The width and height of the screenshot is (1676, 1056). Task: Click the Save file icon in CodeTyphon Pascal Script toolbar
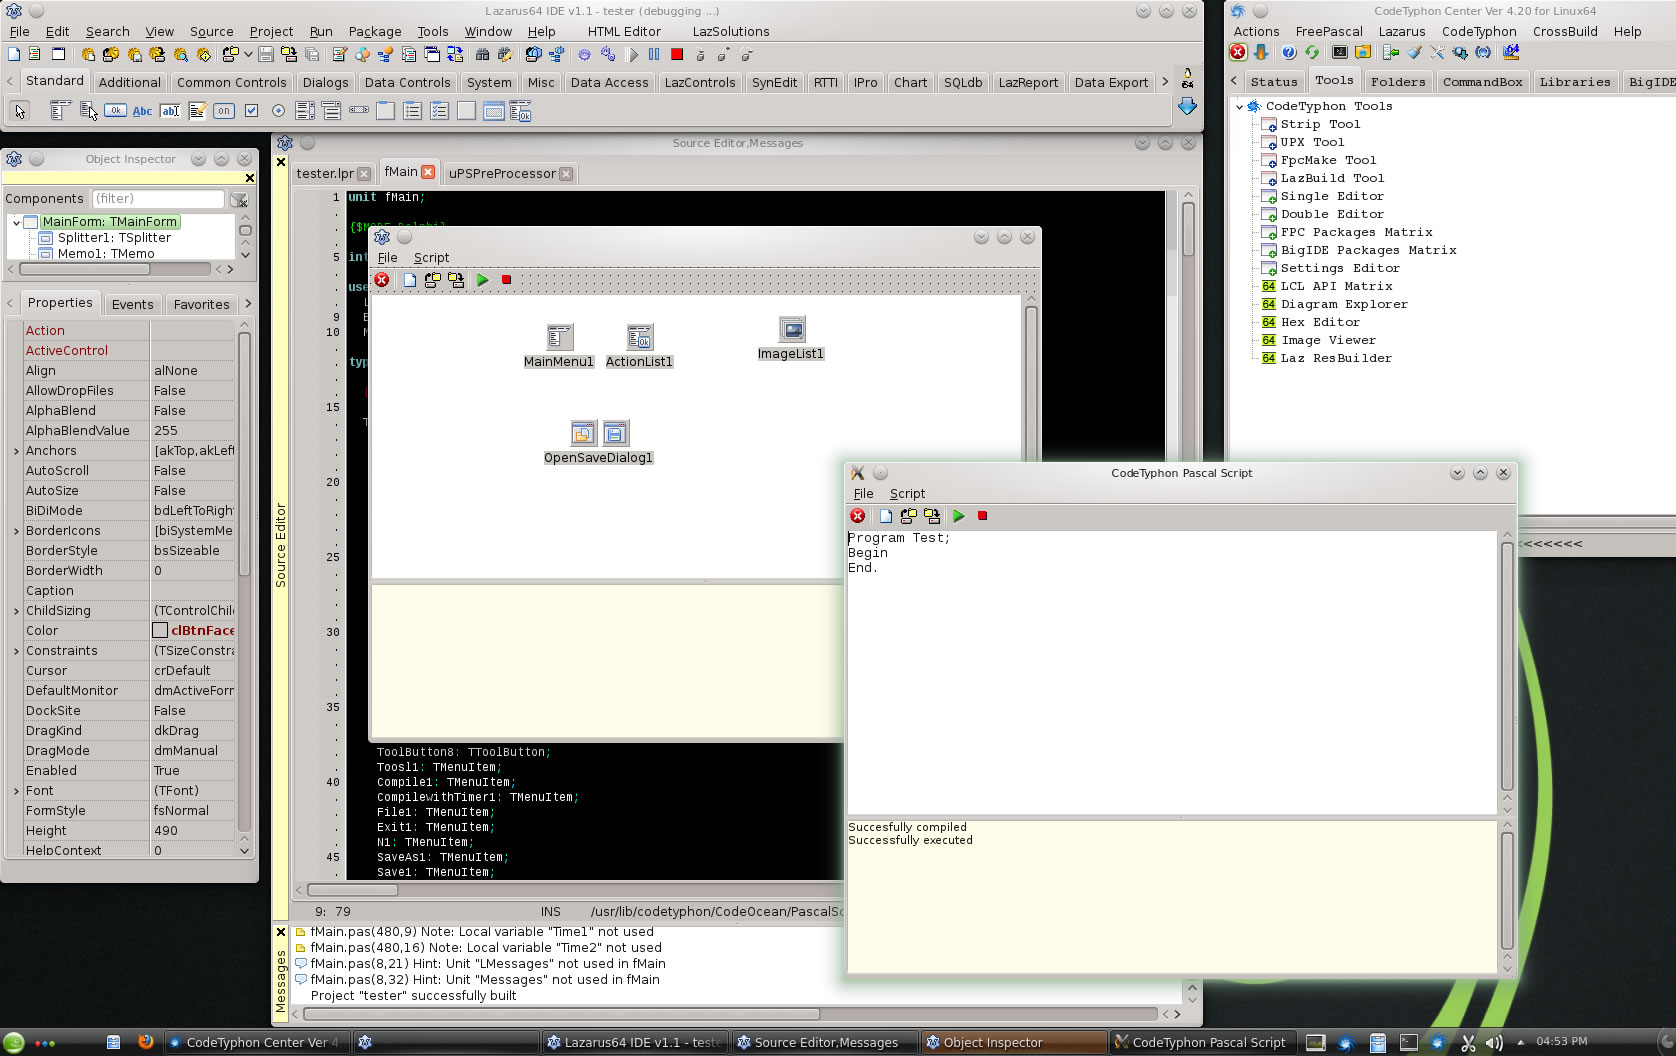click(932, 516)
